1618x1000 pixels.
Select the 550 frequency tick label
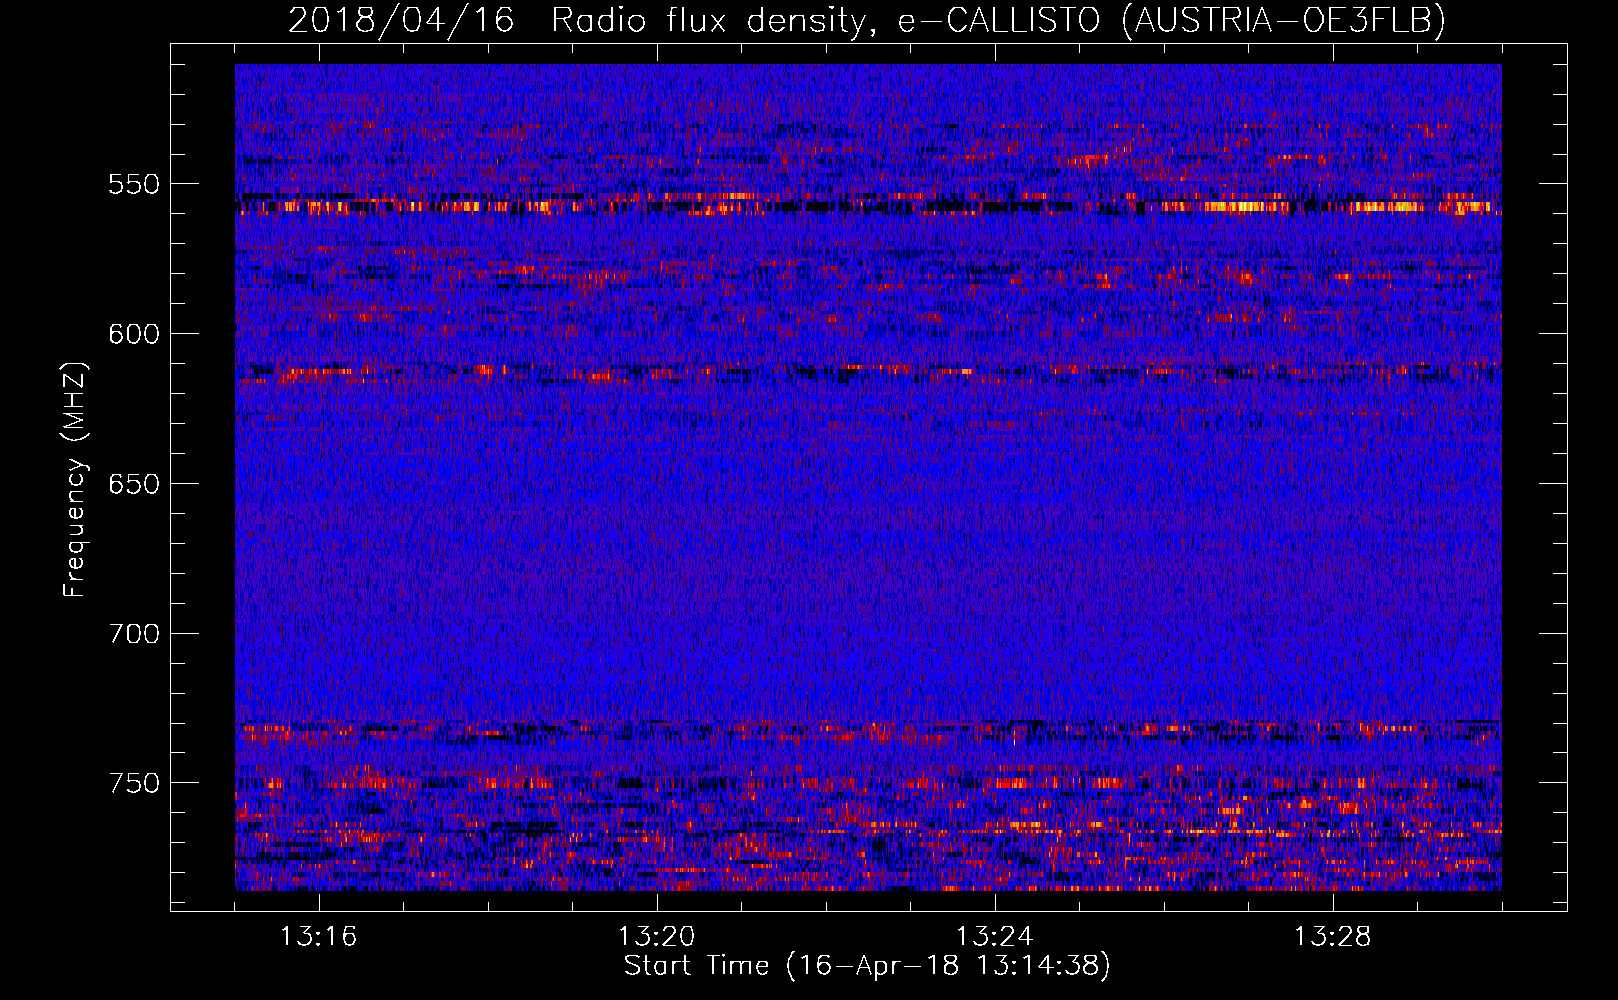pos(134,184)
